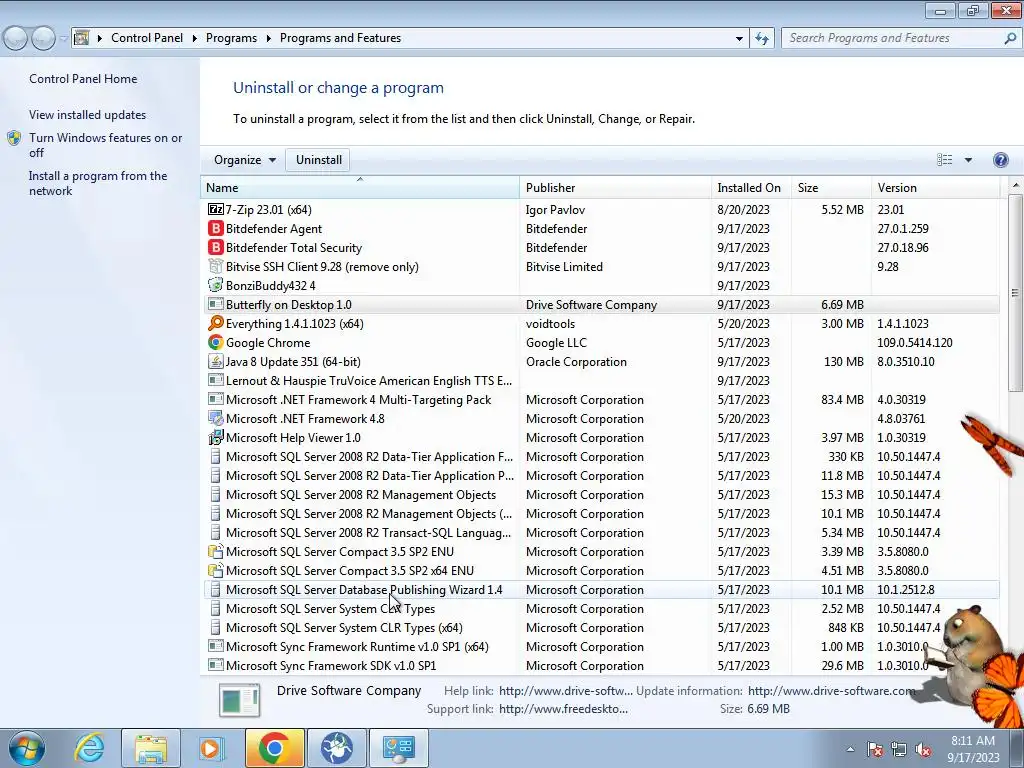This screenshot has width=1024, height=768.
Task: Go to Control Panel Home
Action: click(83, 79)
